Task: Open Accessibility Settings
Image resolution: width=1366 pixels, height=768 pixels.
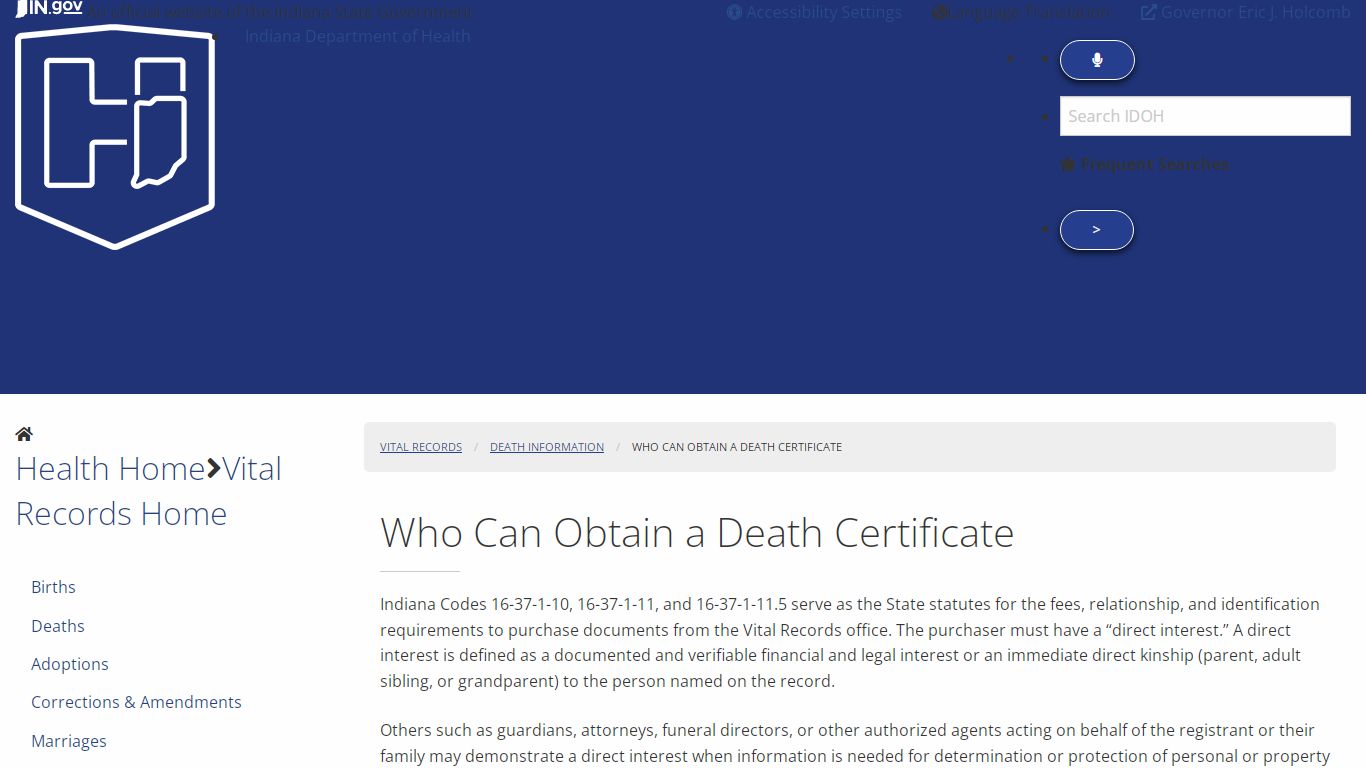Action: tap(814, 12)
